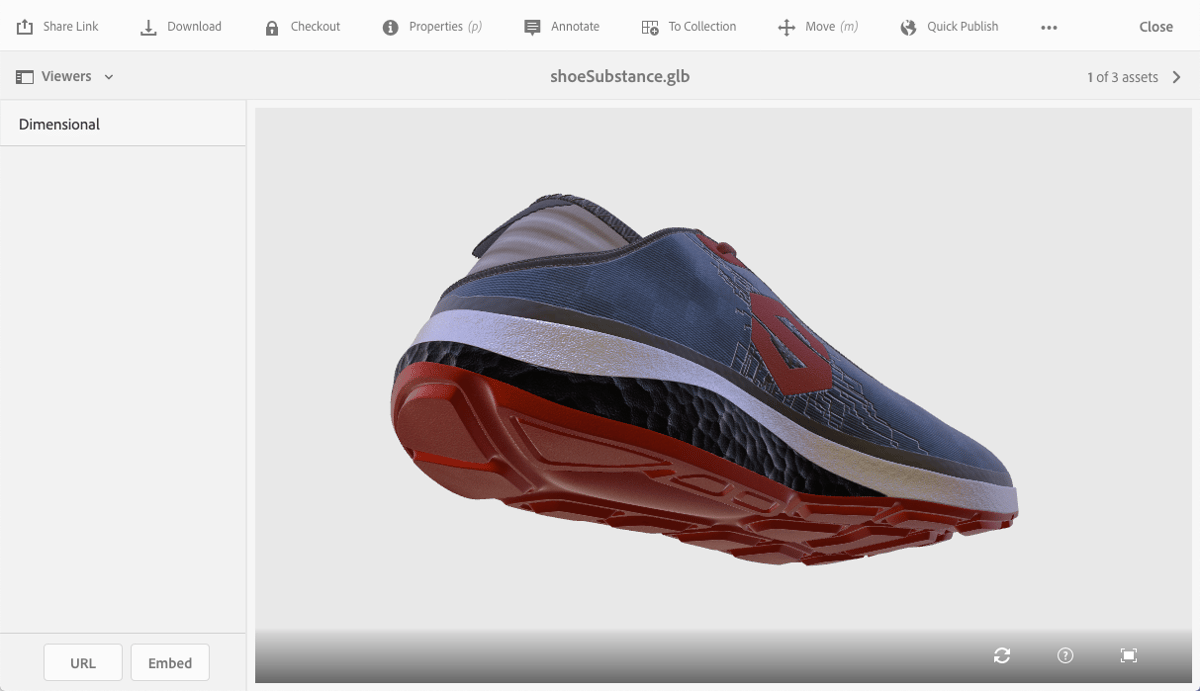
Task: Expand more options with ellipsis menu
Action: (x=1048, y=27)
